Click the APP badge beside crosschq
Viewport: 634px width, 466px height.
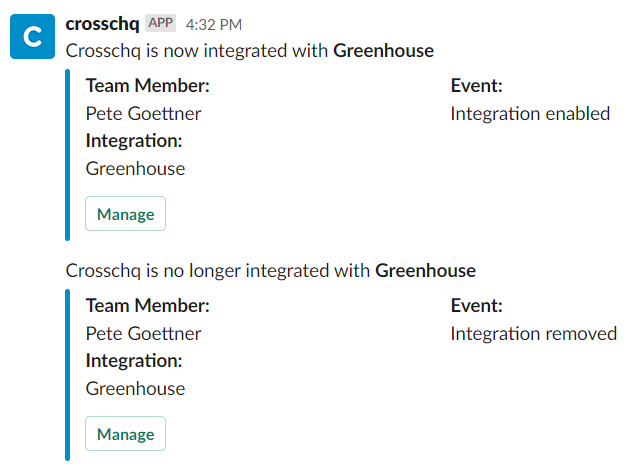pos(161,23)
